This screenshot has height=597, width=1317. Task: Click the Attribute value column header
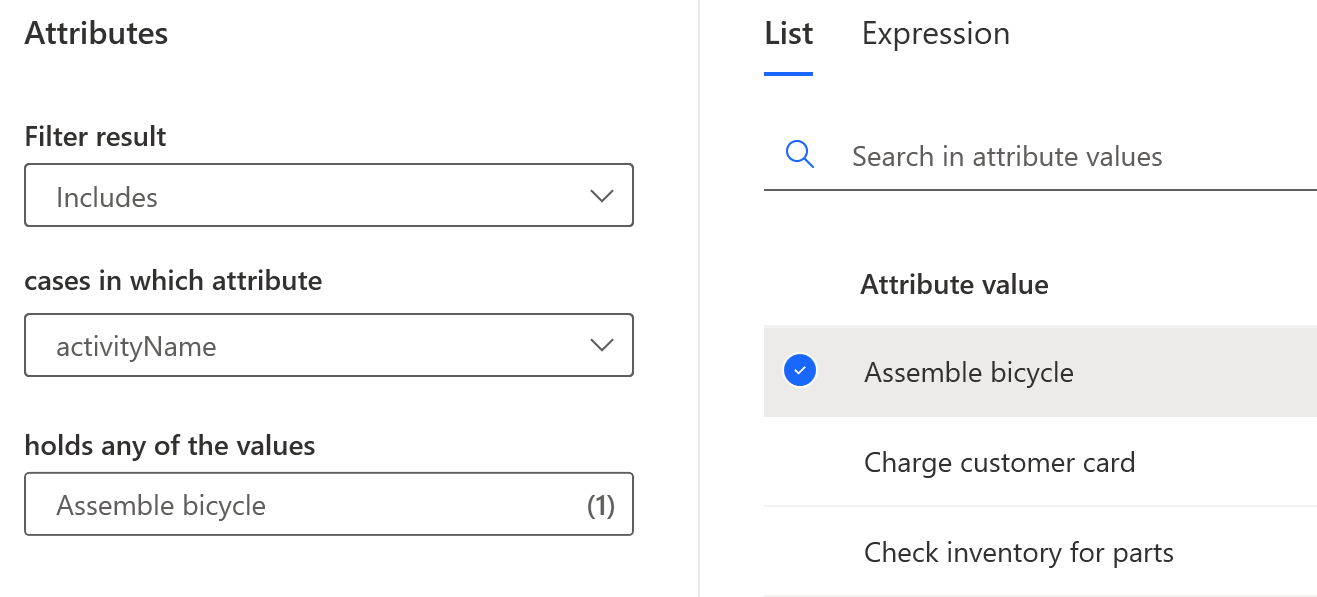pos(954,284)
